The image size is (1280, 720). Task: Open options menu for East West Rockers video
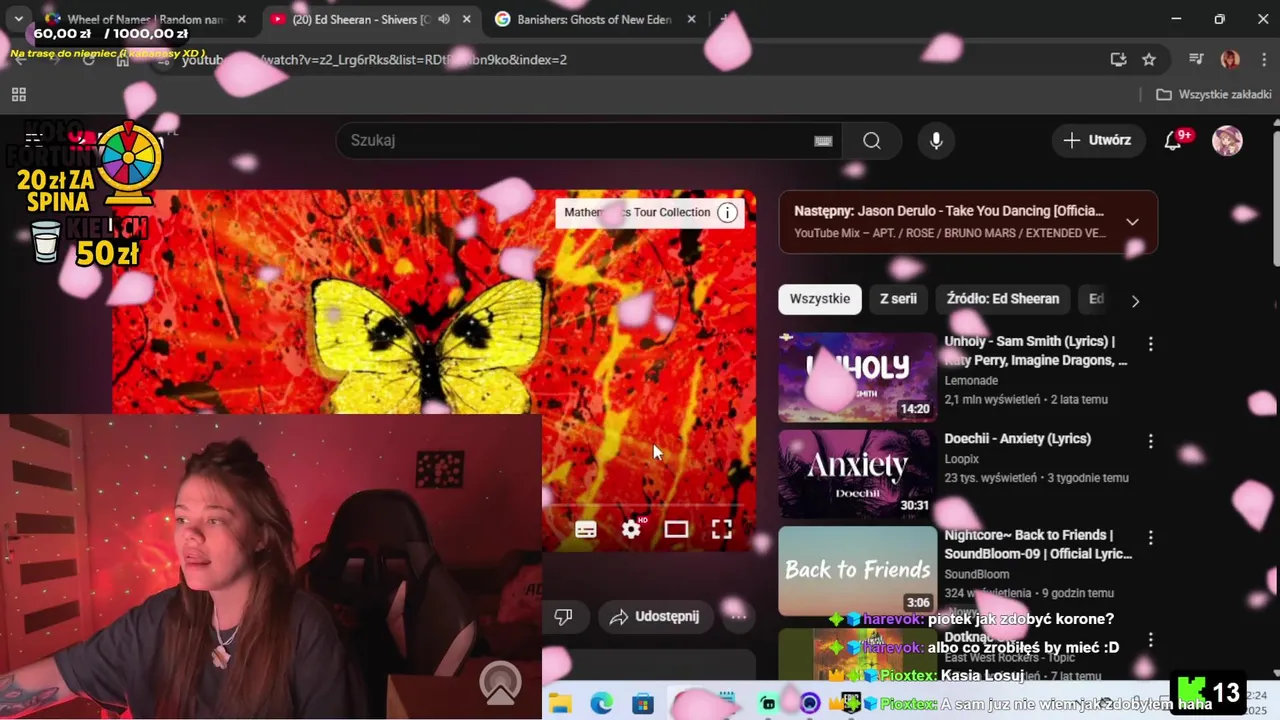point(1150,639)
